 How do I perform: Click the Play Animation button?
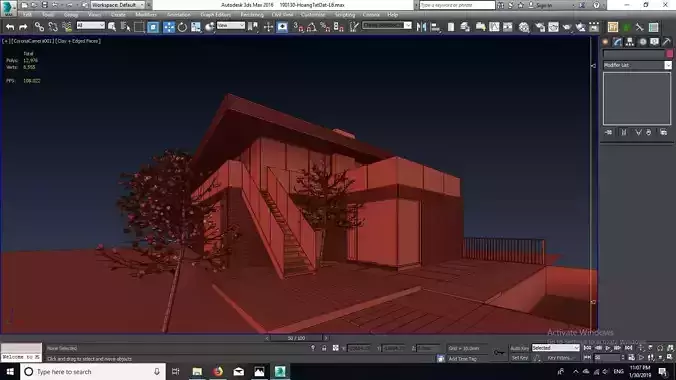point(608,348)
